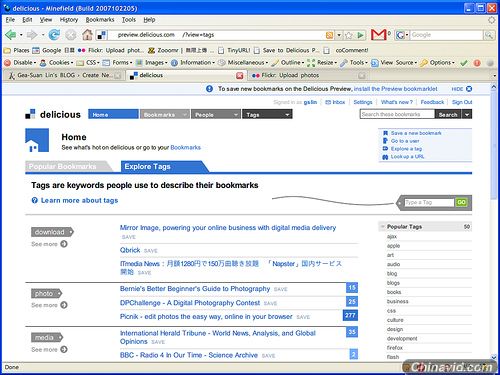The image size is (500, 375).
Task: Open the Places bookmark folder
Action: [x=17, y=50]
